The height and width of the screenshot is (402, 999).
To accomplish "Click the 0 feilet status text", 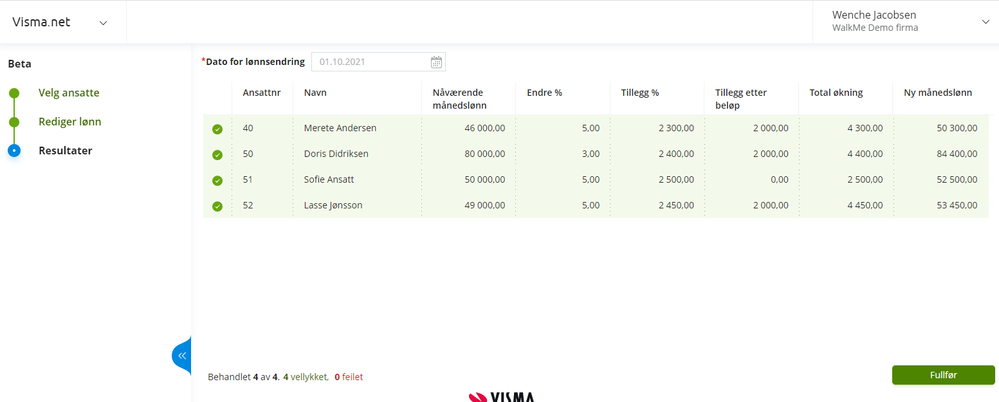I will tap(349, 377).
